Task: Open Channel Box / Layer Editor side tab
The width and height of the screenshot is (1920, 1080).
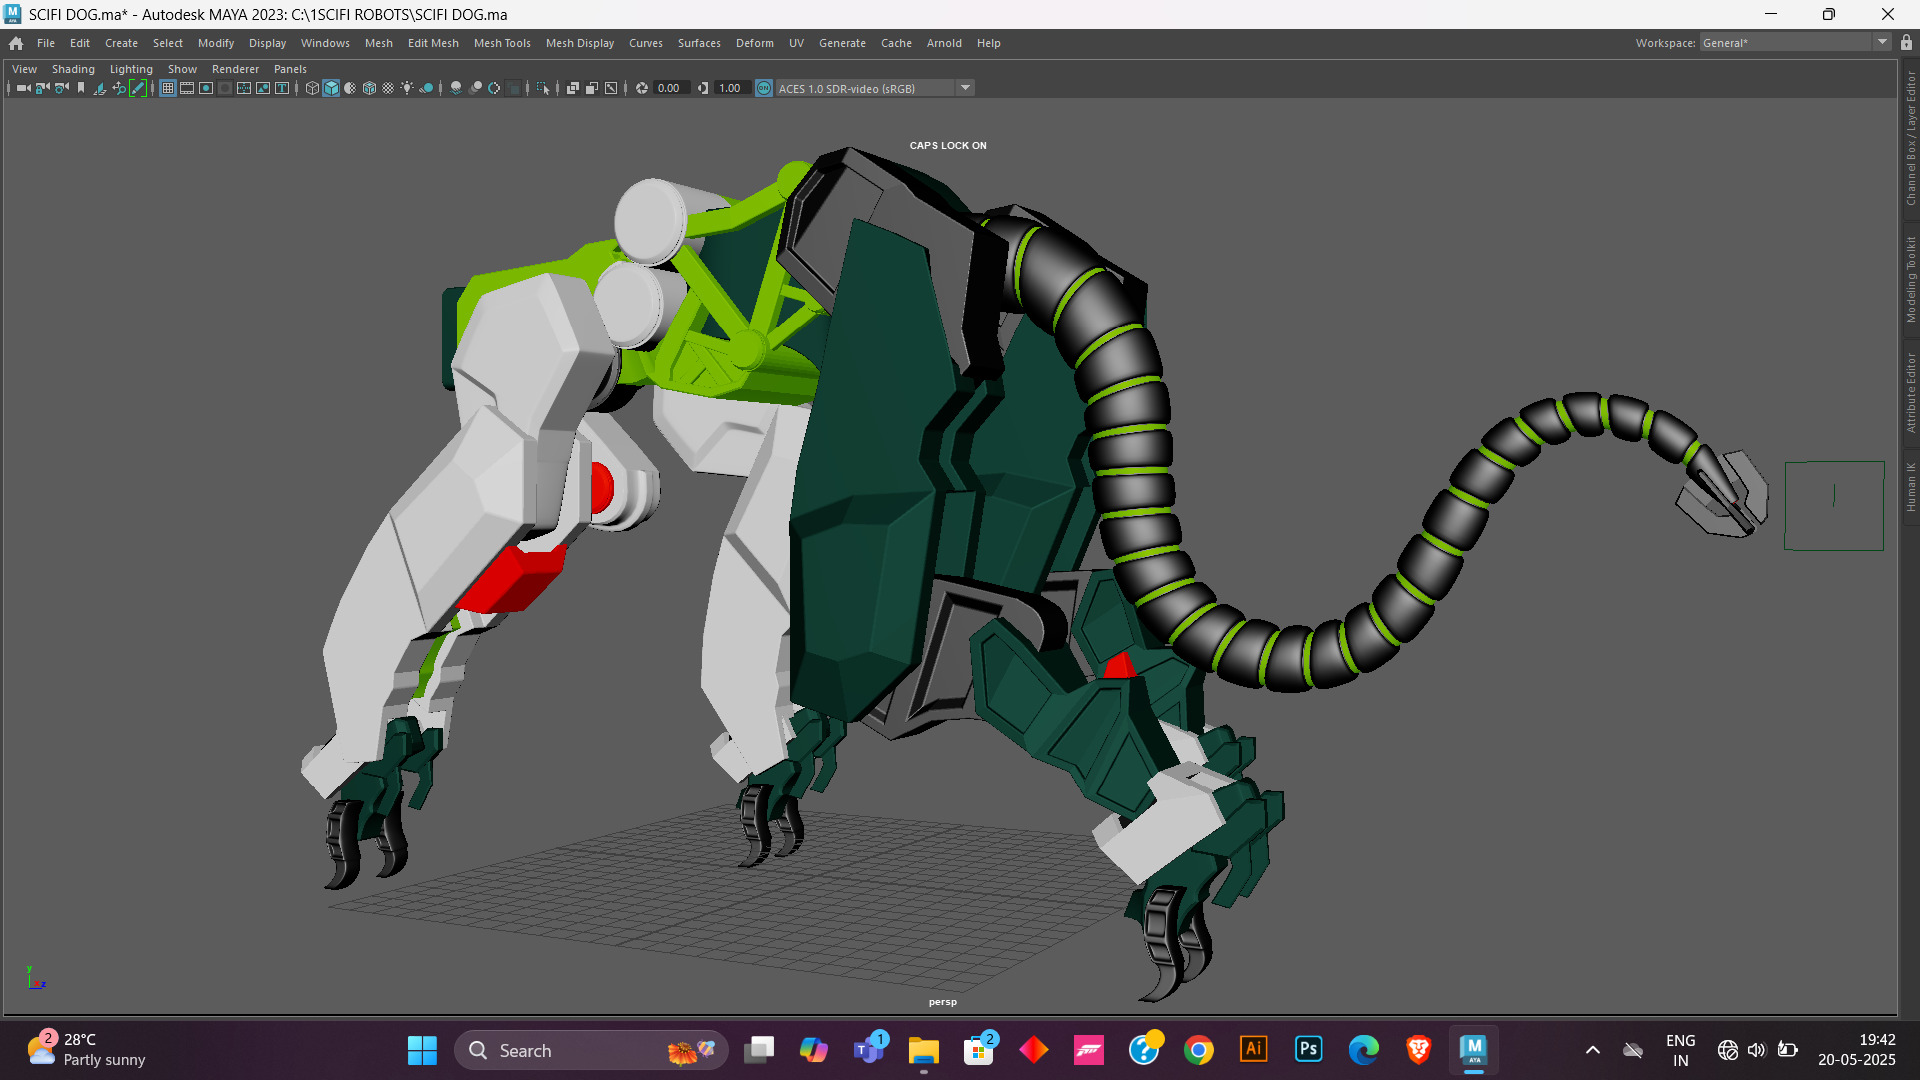Action: coord(1910,138)
